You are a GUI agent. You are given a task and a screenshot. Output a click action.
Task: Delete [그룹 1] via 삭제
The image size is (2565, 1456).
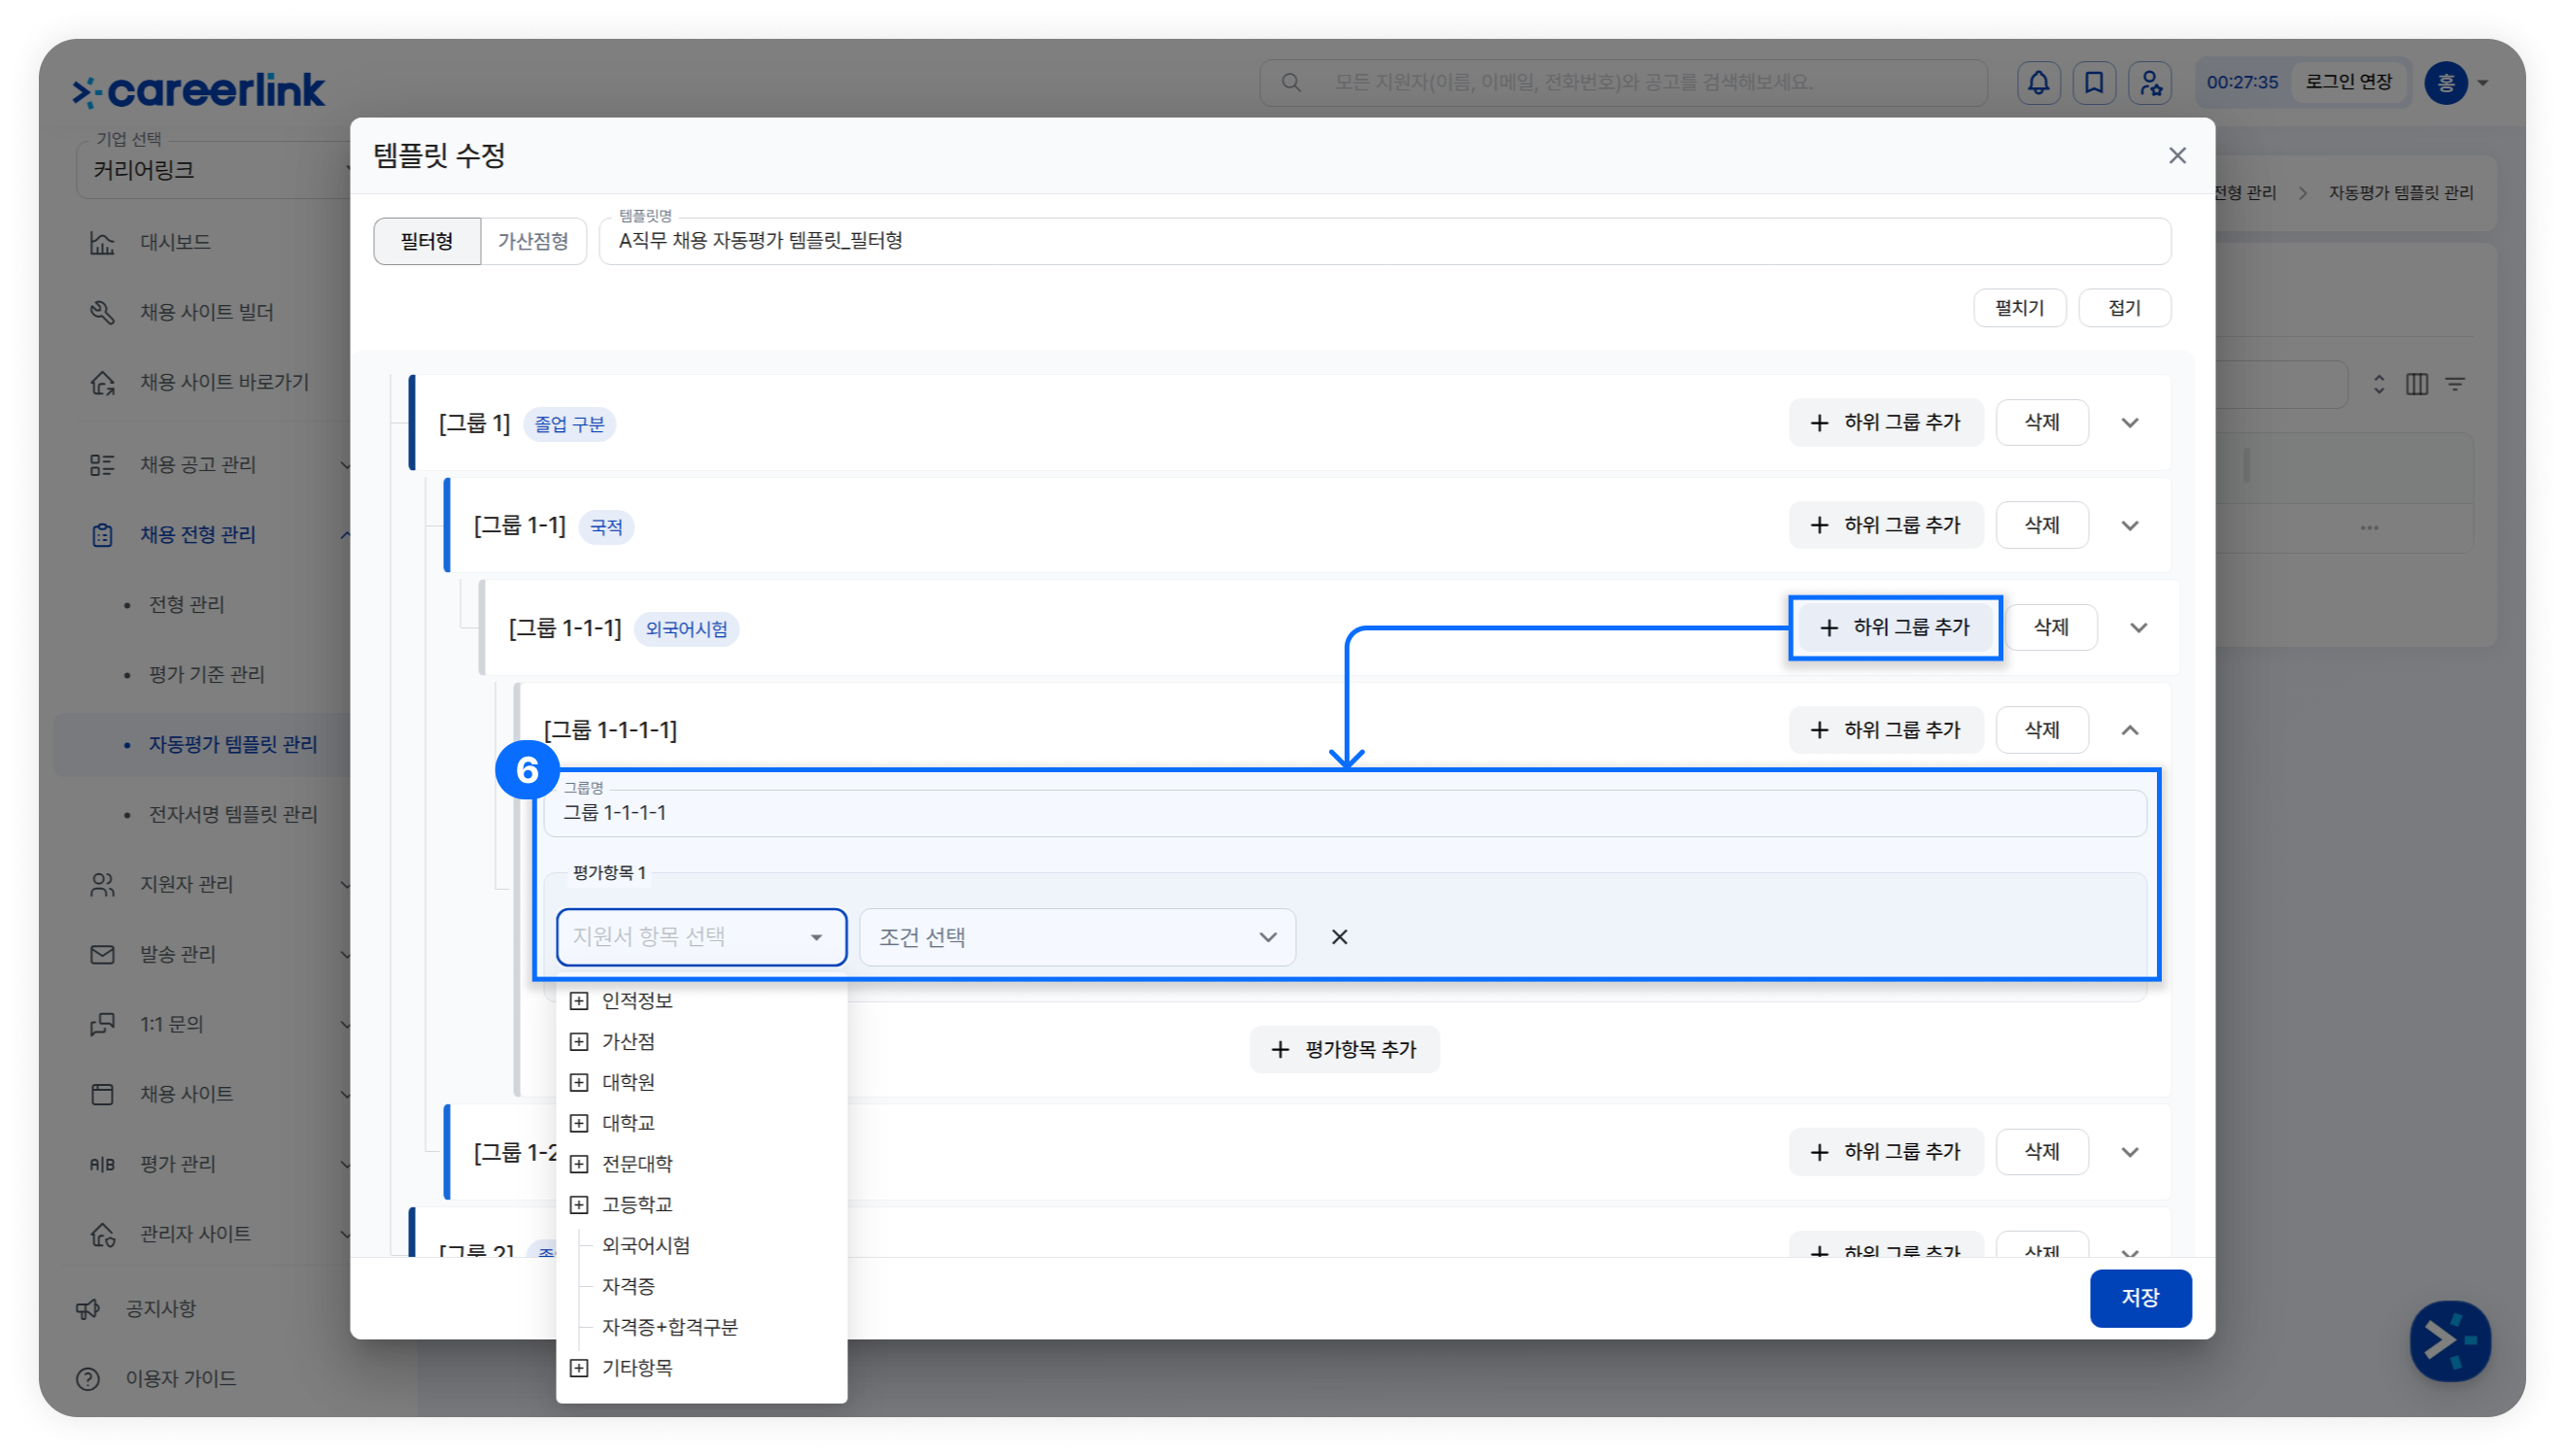click(2041, 423)
